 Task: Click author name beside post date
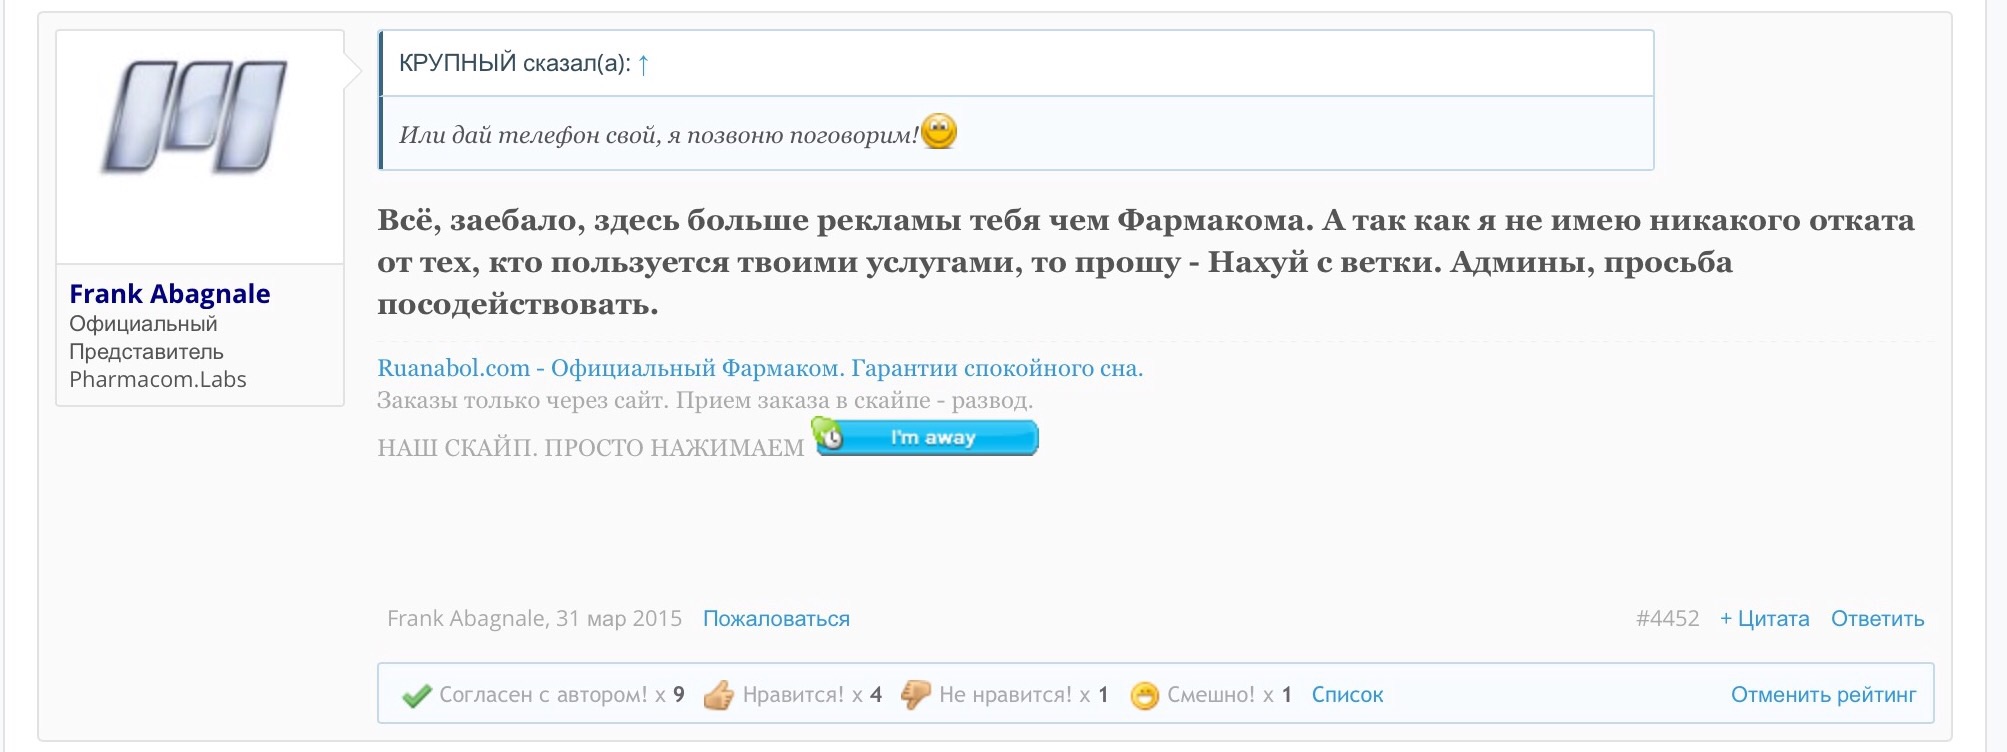[466, 619]
